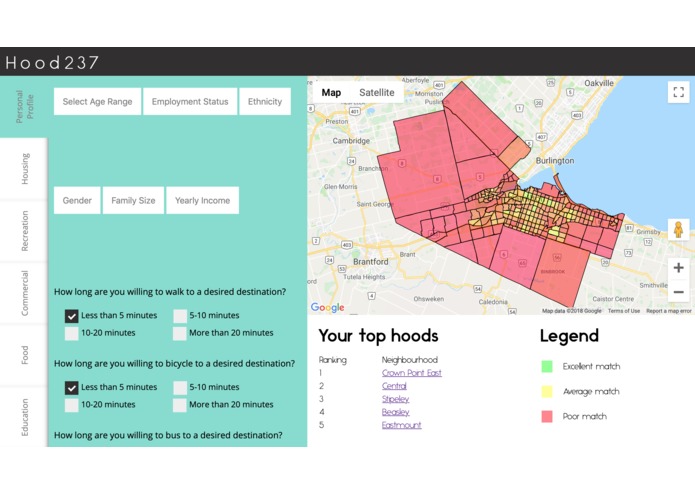Viewport: 695px width, 494px height.
Task: Open the Family Size dropdown
Action: pos(133,200)
